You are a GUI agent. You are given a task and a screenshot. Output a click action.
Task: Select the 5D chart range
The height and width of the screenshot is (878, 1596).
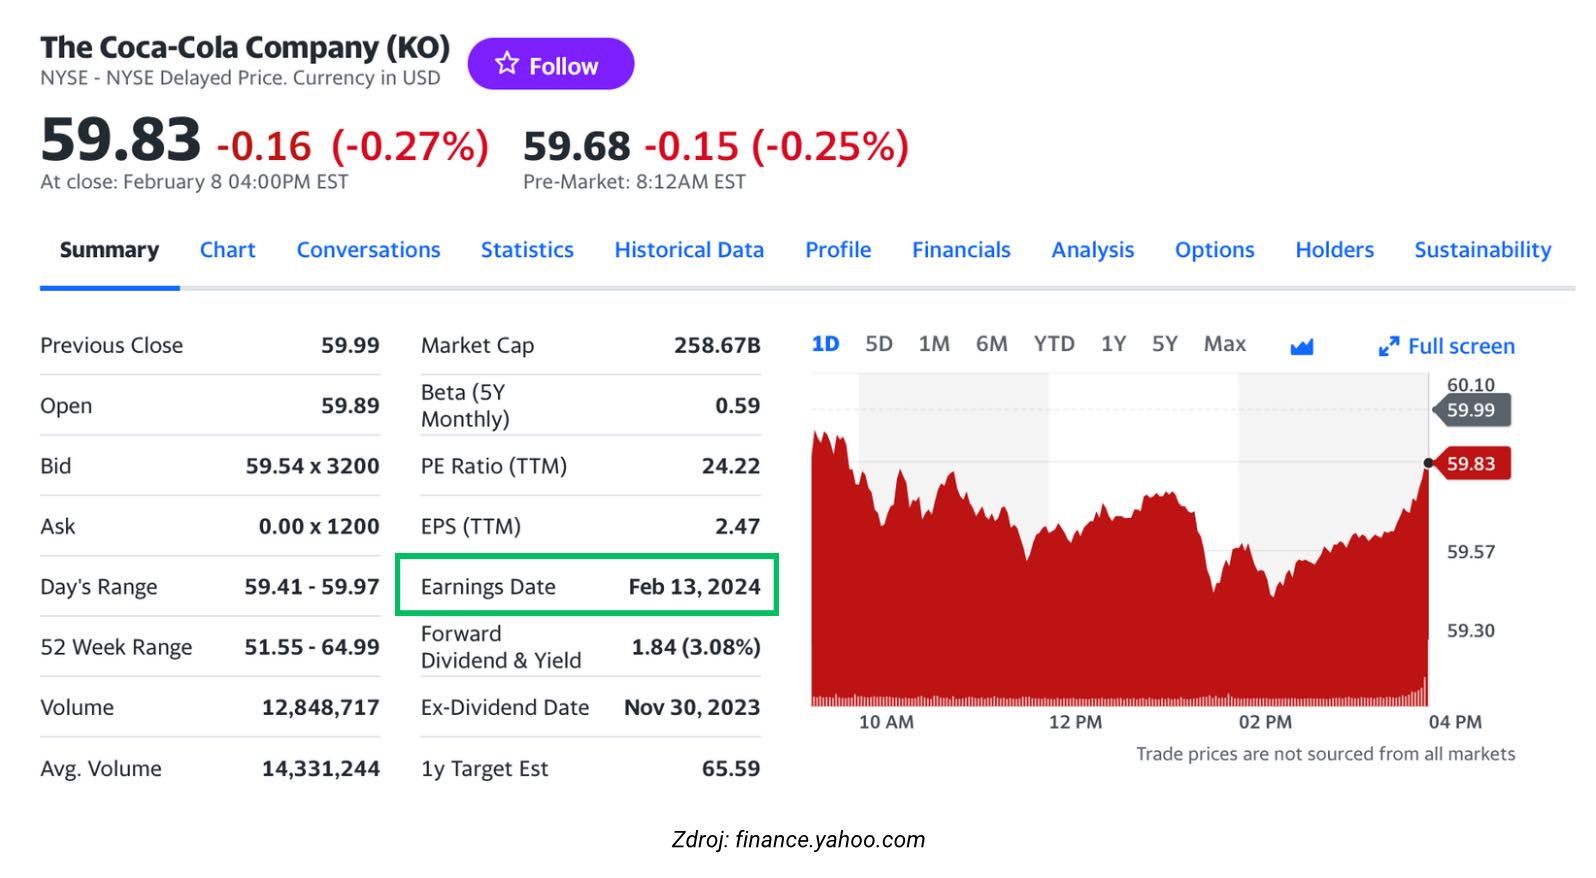point(878,345)
